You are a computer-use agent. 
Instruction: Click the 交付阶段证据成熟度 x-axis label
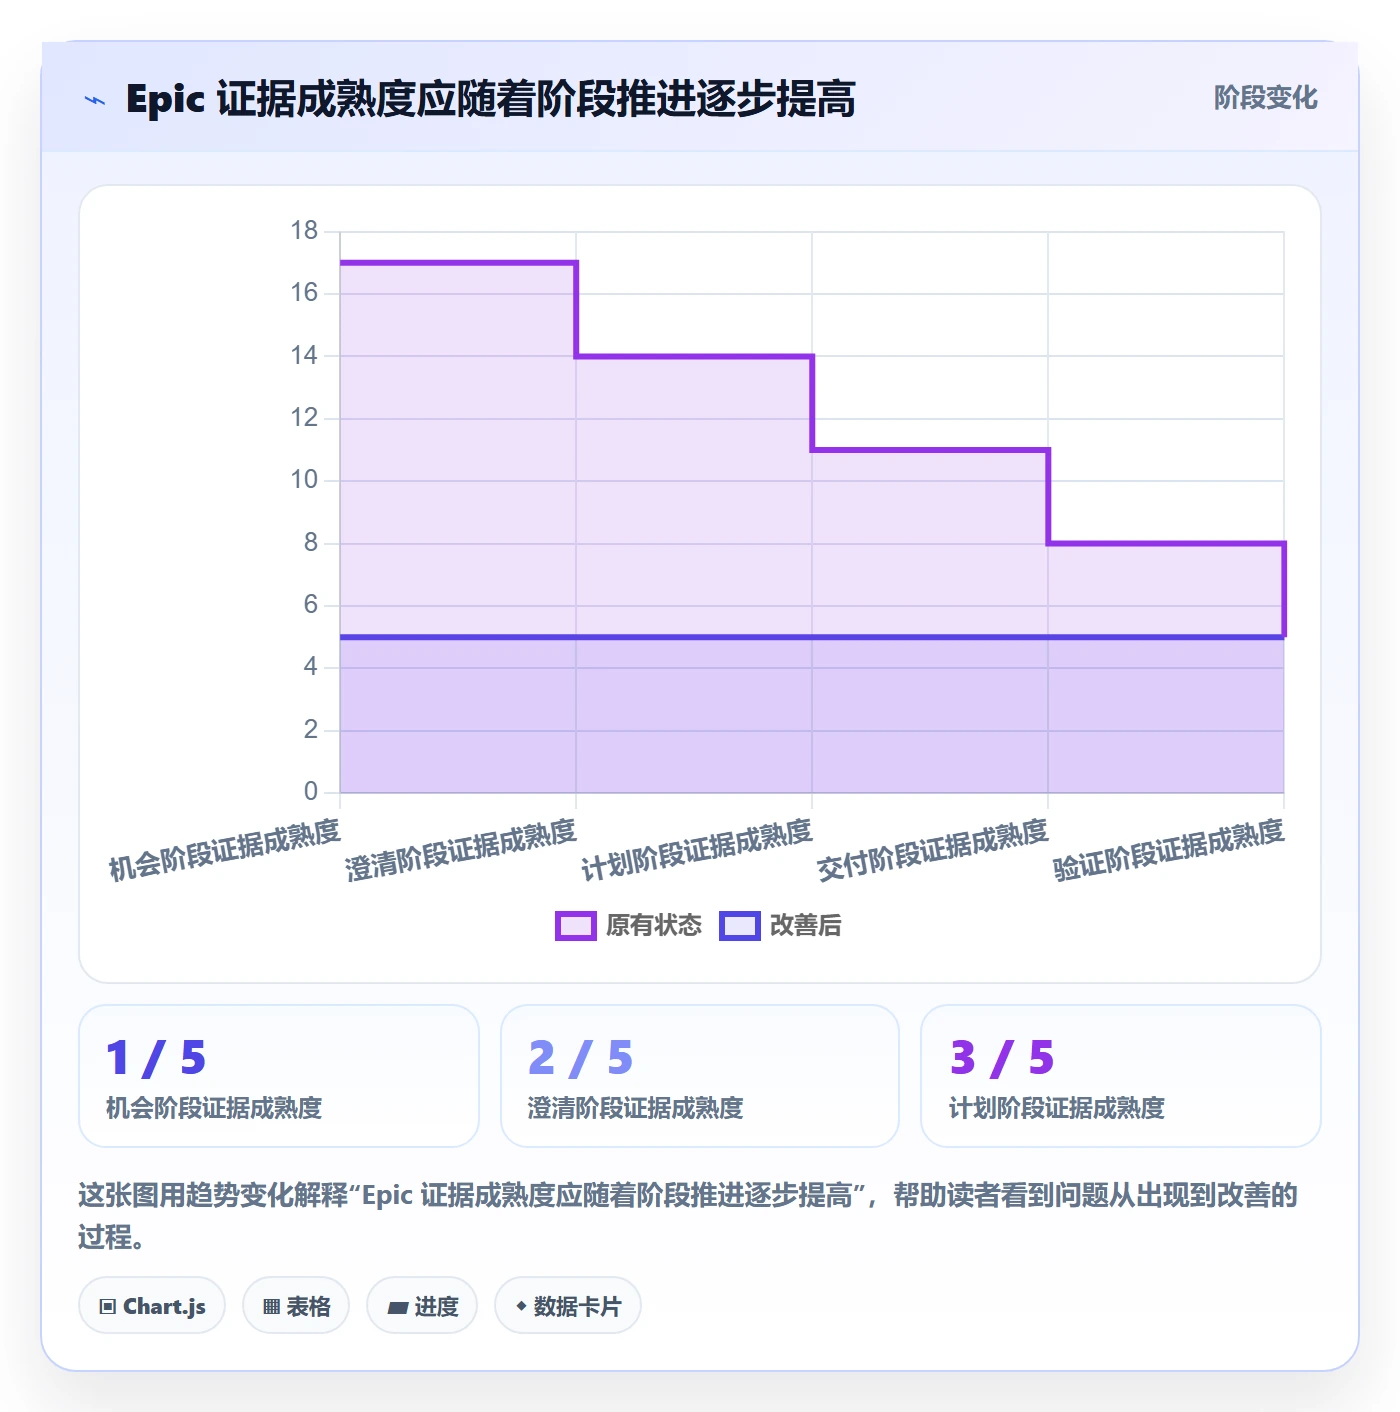(x=933, y=850)
